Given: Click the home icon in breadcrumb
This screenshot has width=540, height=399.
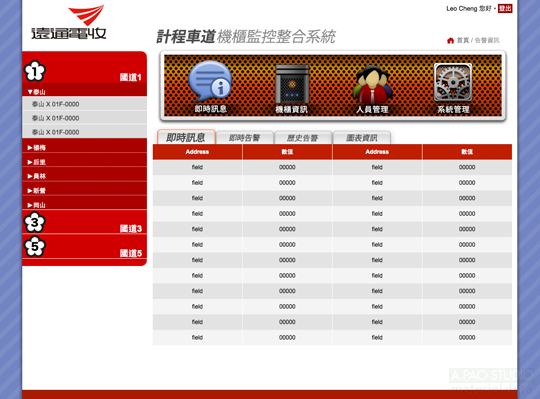Looking at the screenshot, I should click(450, 41).
